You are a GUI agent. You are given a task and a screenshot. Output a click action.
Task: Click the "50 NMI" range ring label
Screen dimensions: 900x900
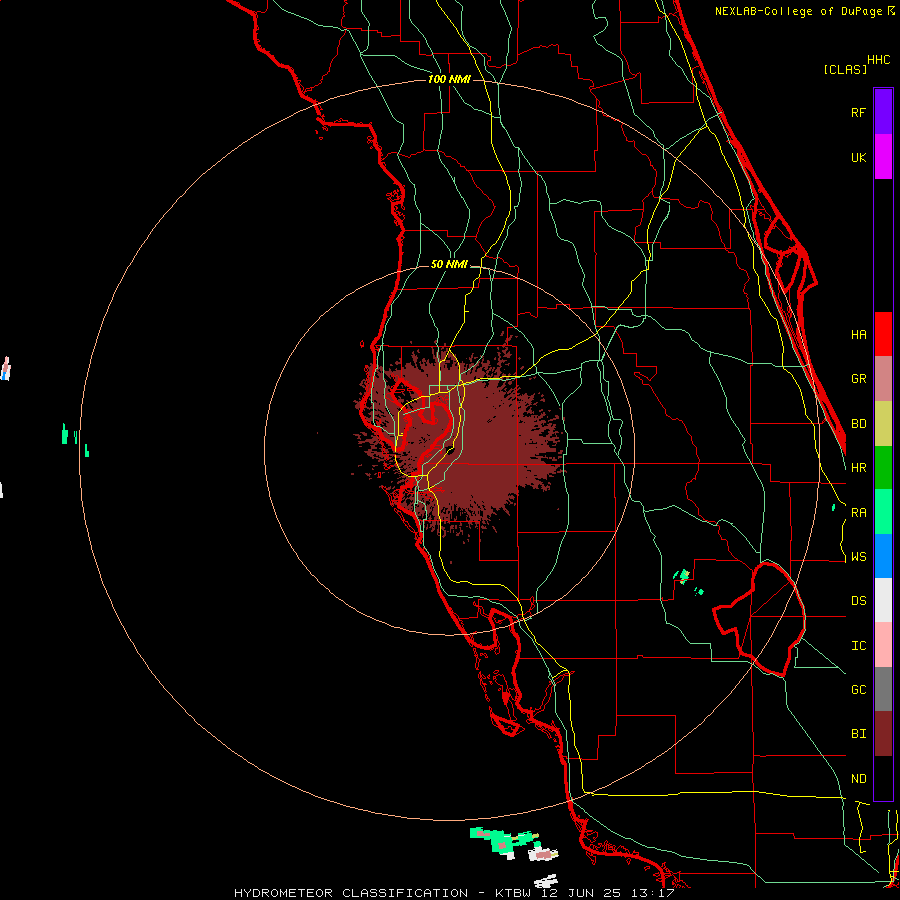point(449,264)
